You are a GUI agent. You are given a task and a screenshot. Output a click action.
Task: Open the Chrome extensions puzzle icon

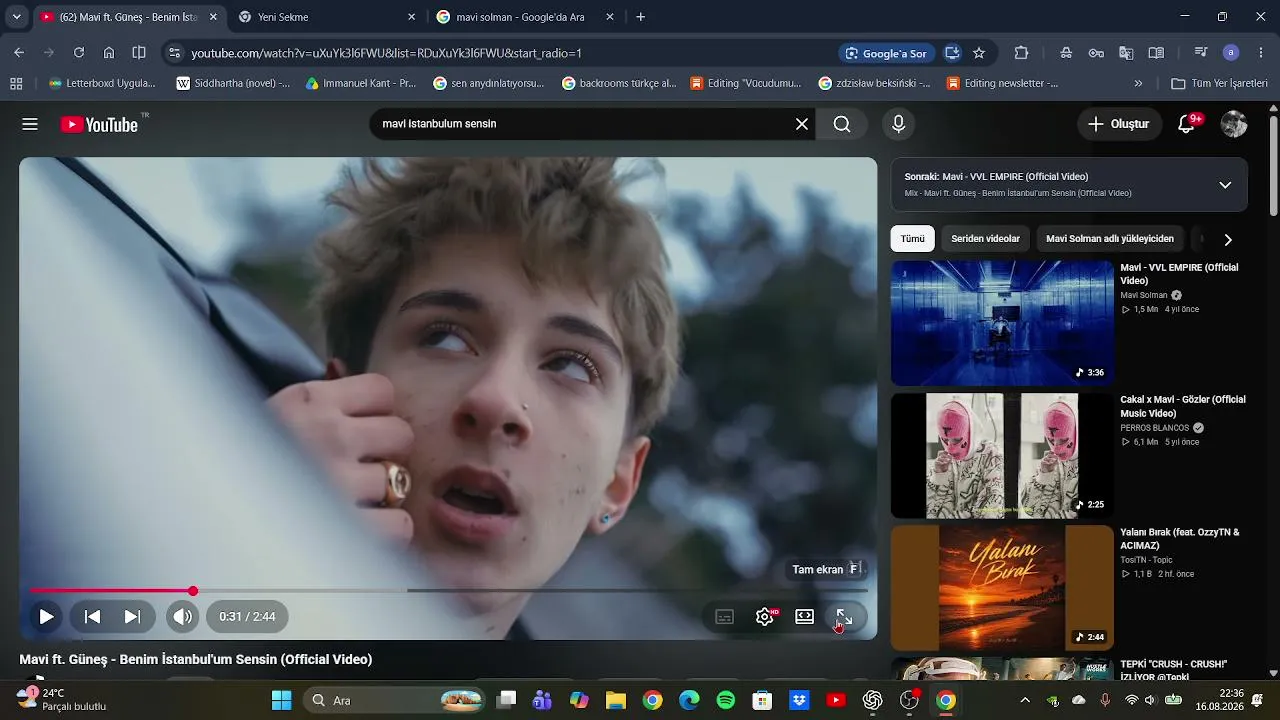coord(1021,53)
